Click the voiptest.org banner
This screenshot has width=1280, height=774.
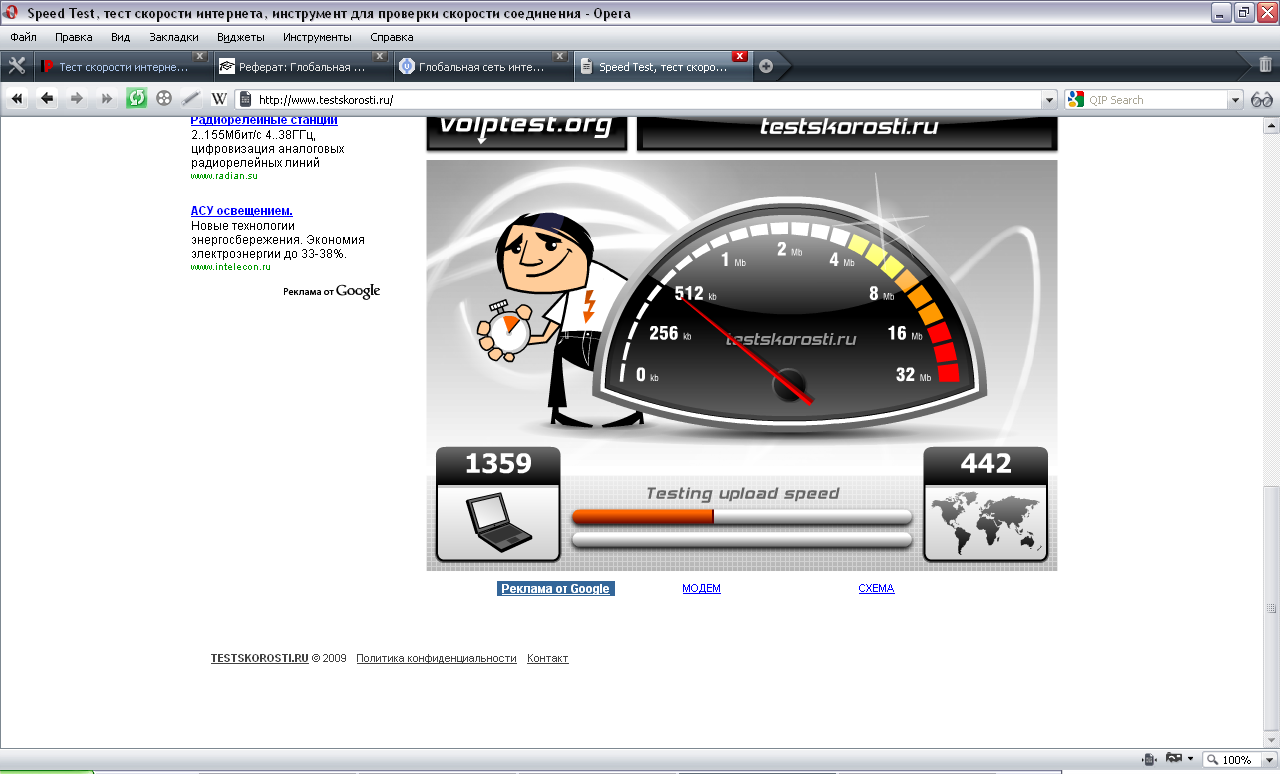pos(527,132)
